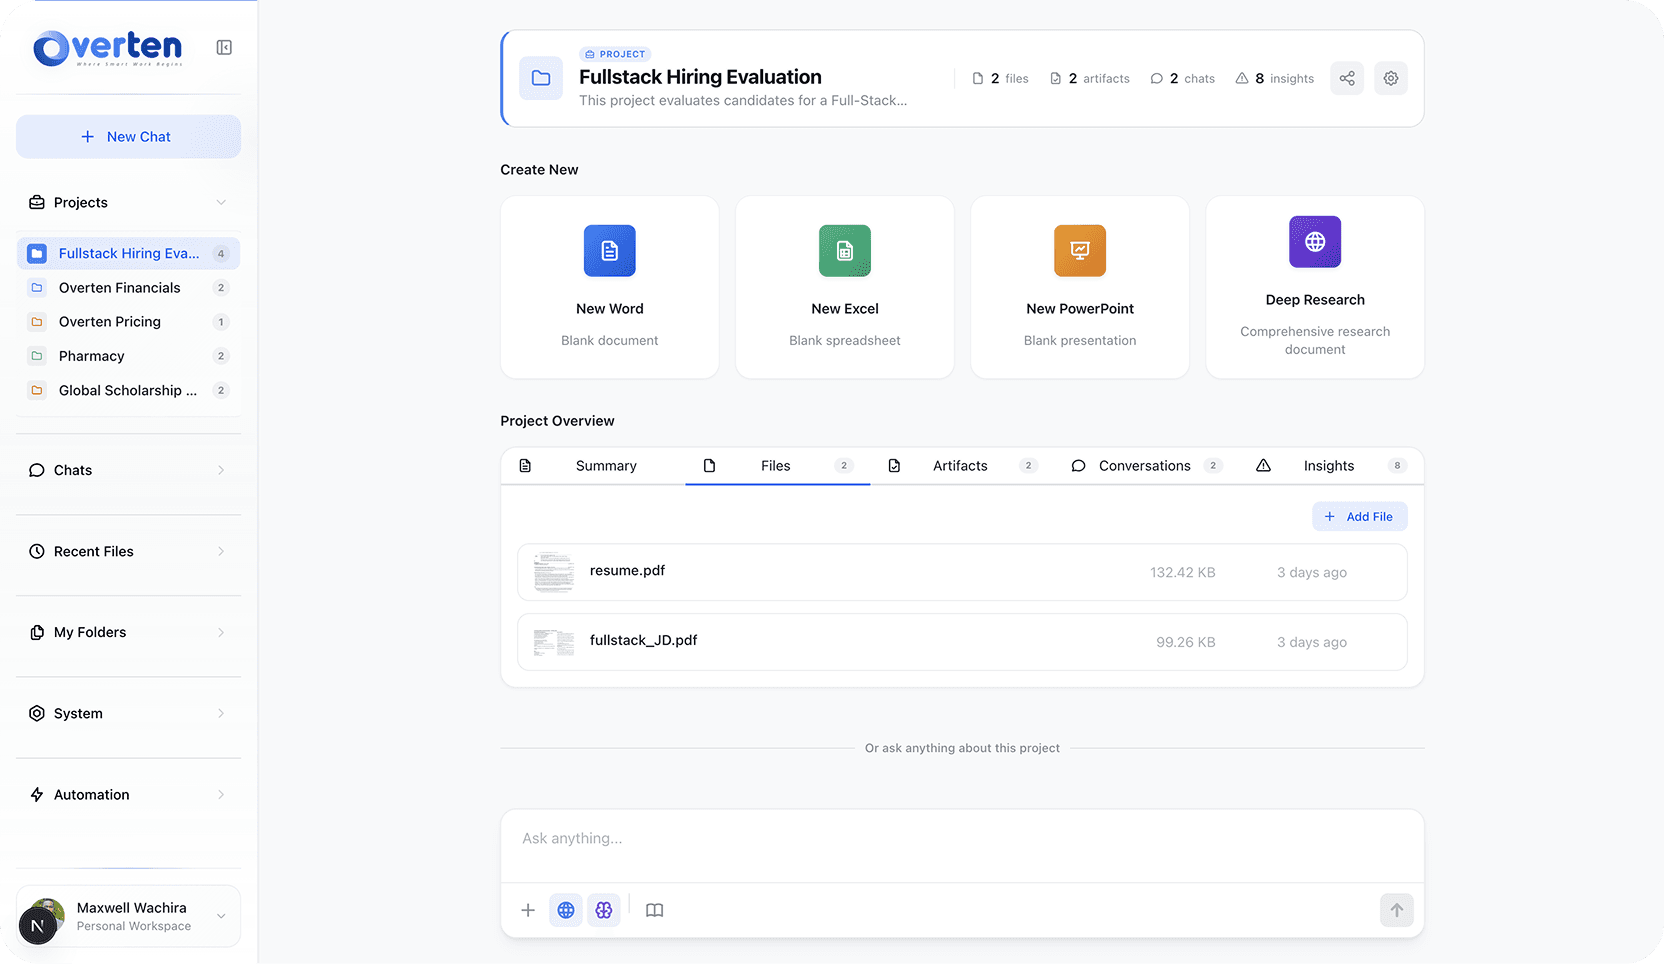Select the Deep Research globe icon
1664x964 pixels.
[x=1314, y=241]
